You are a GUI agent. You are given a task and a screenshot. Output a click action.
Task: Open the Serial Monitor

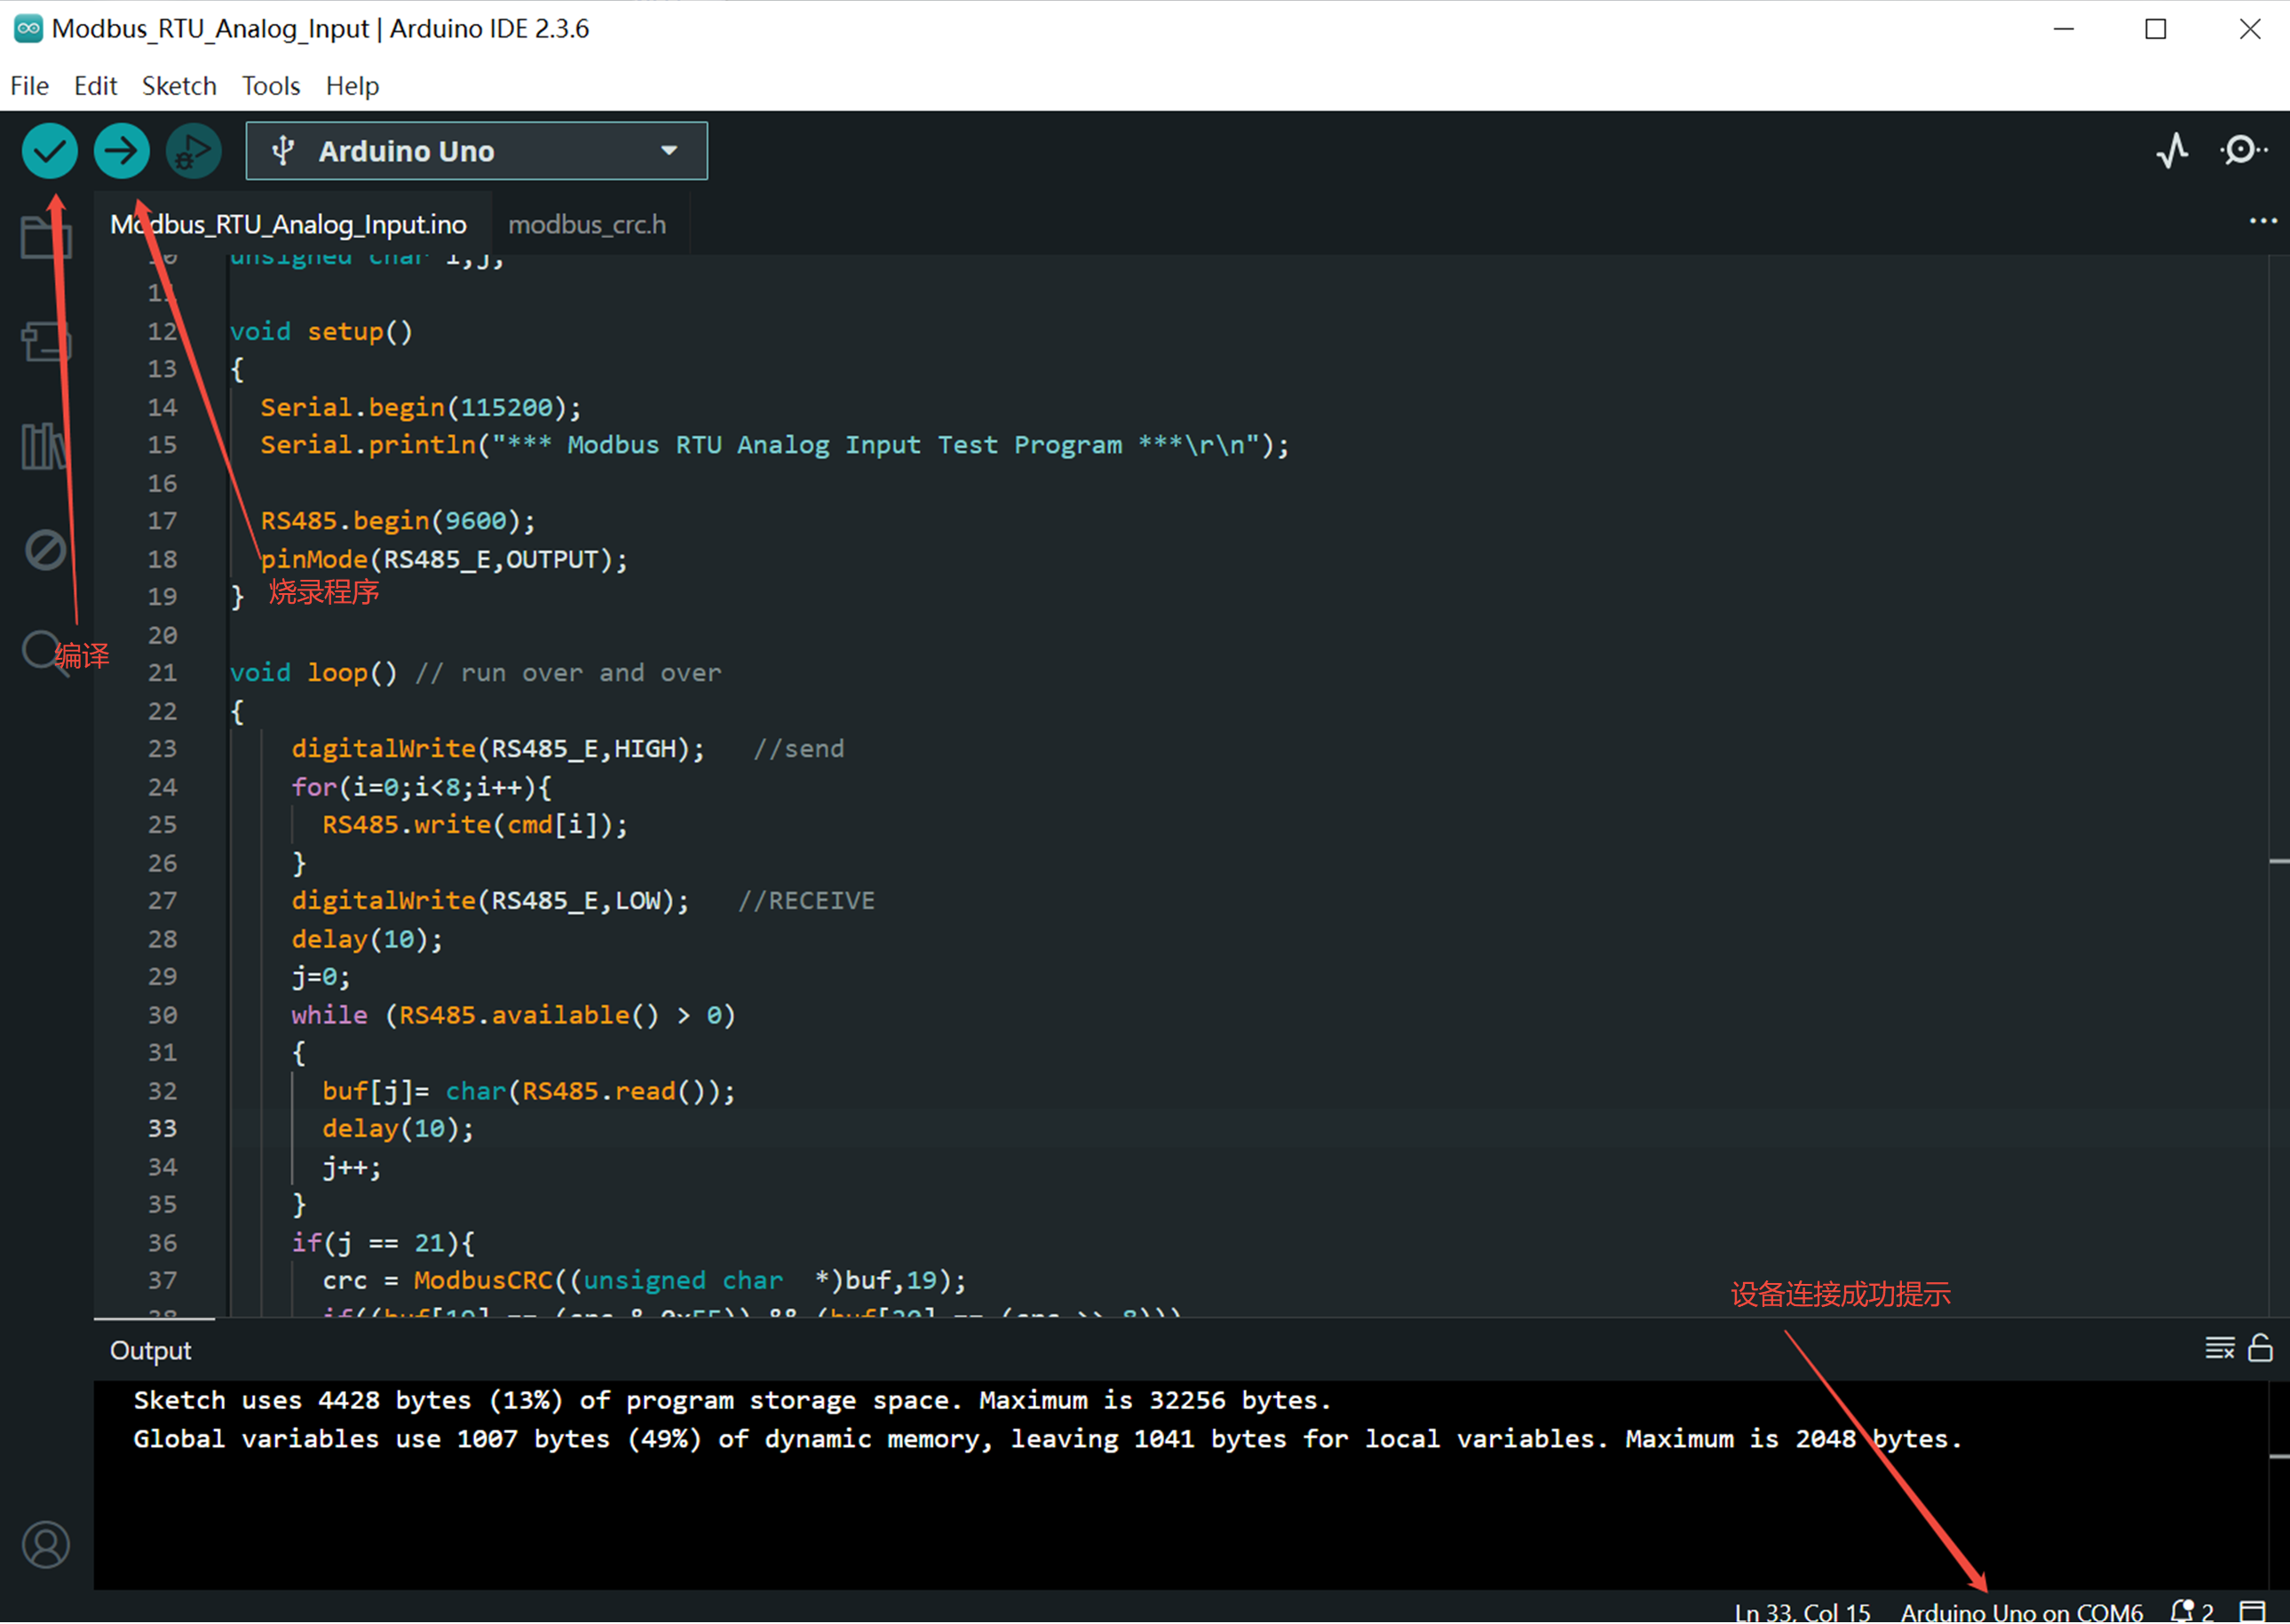[2242, 151]
